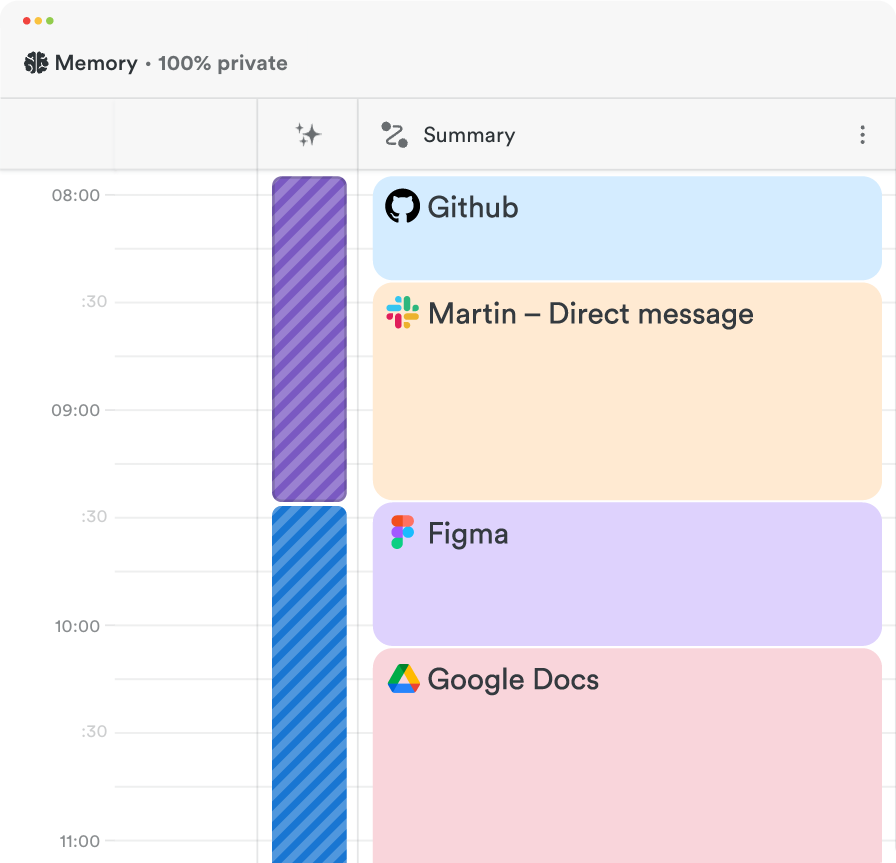Image resolution: width=896 pixels, height=863 pixels.
Task: Click the red close window button
Action: [x=26, y=21]
